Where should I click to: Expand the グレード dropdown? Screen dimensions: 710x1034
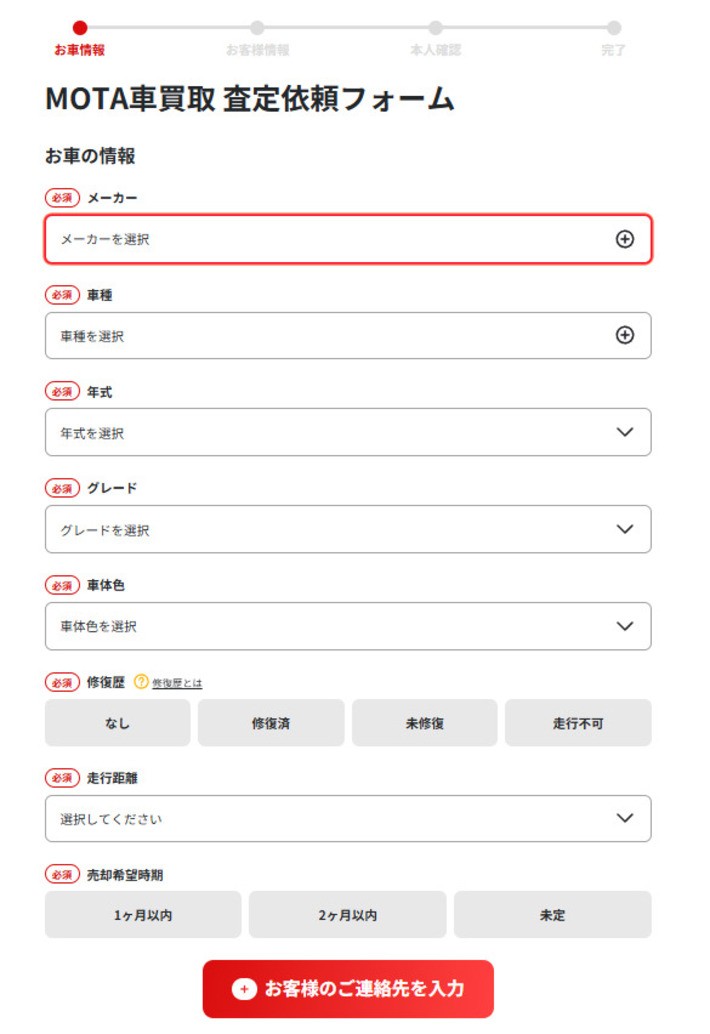pos(347,530)
